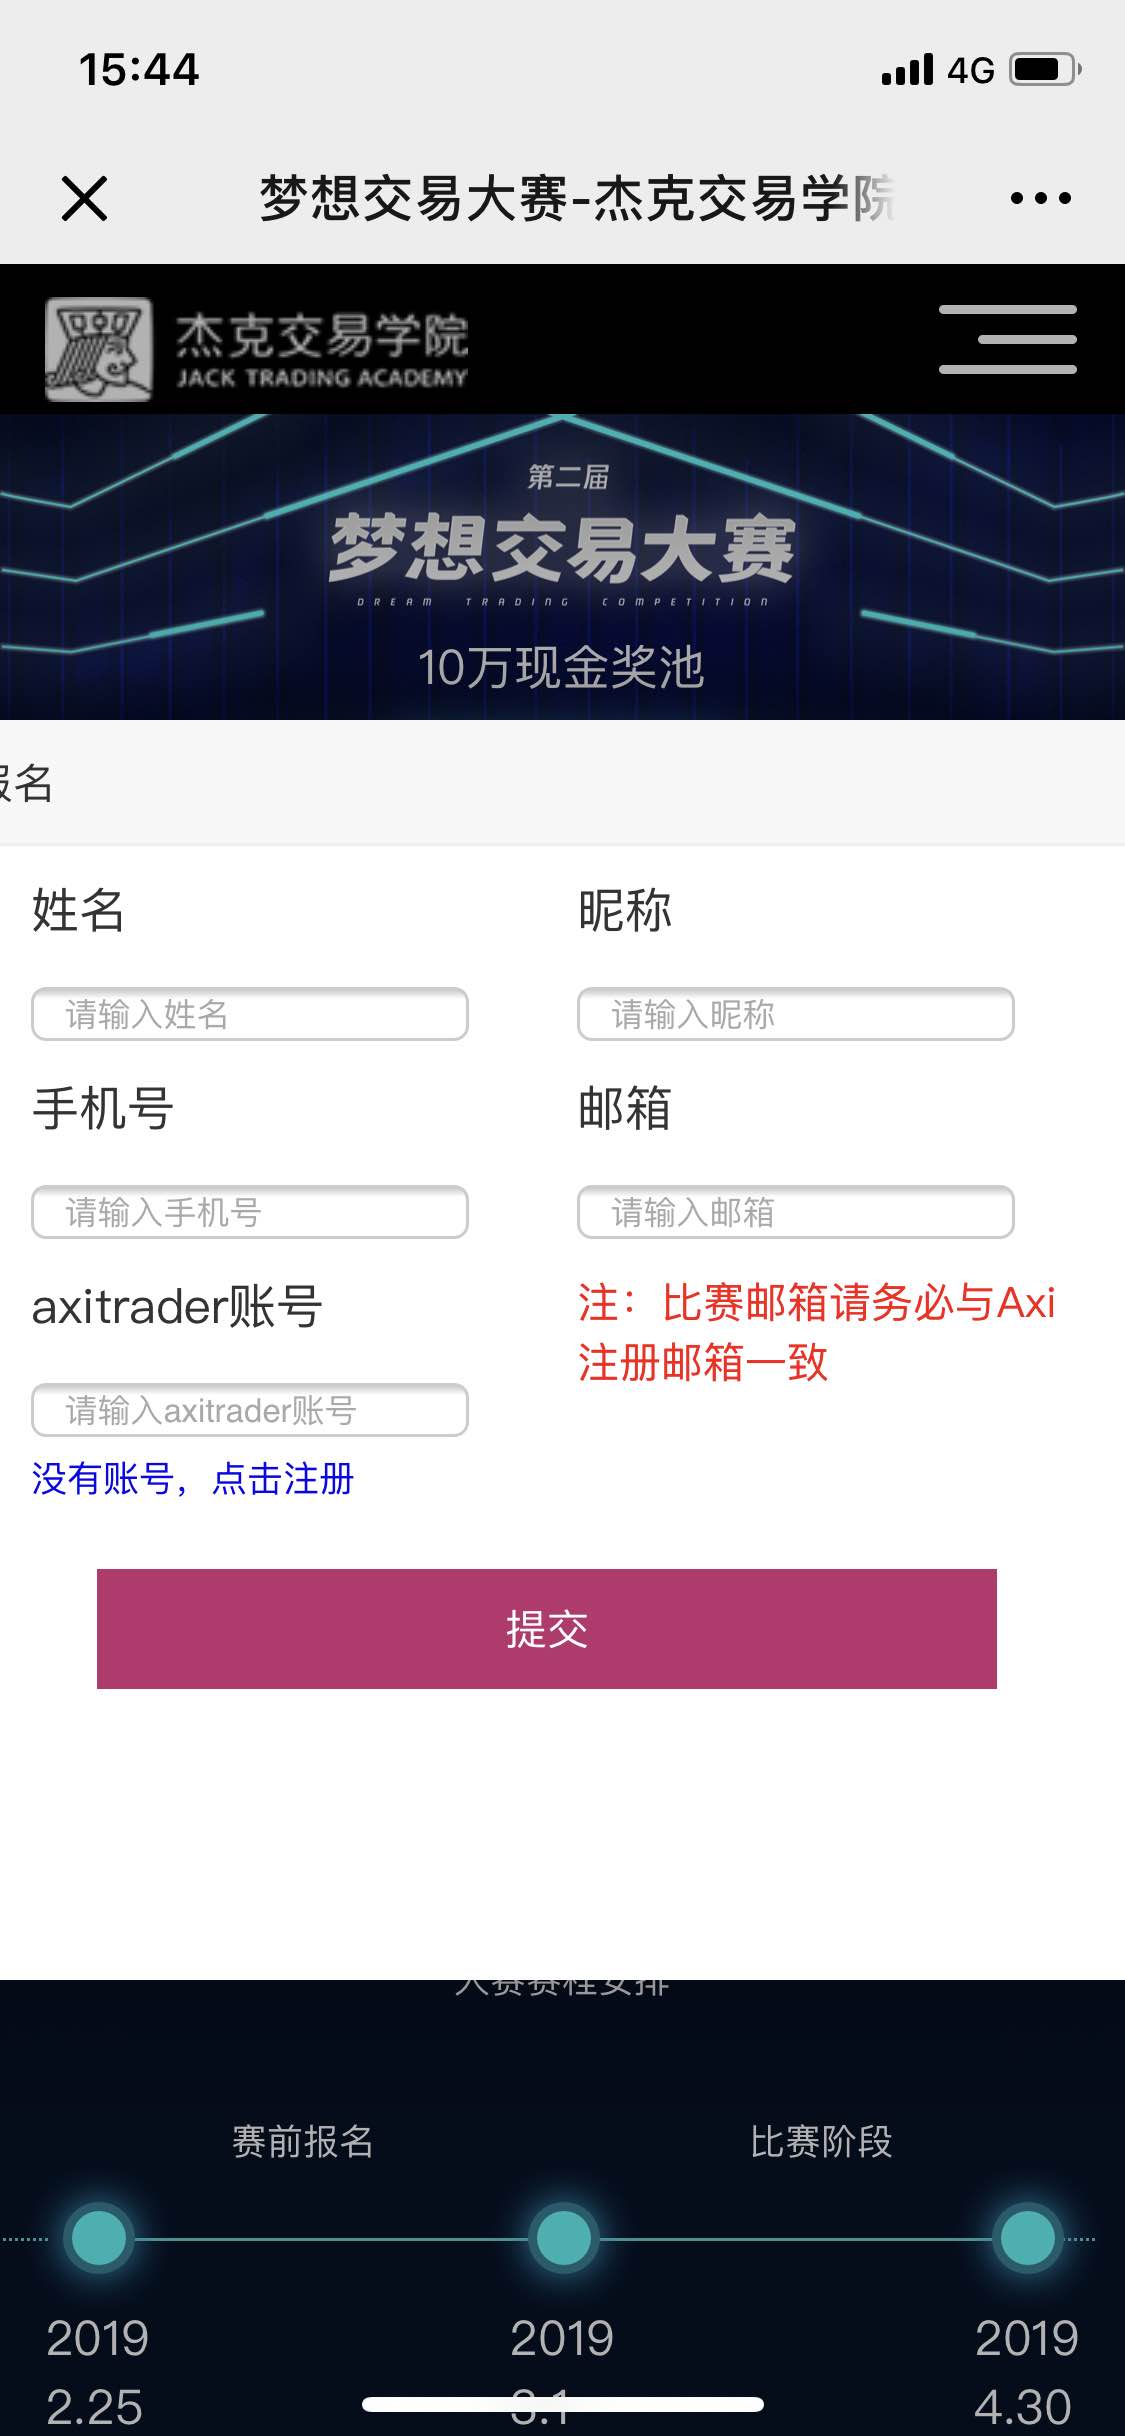
Task: Open the 没有账号，点击注册 registration link
Action: pos(193,1478)
